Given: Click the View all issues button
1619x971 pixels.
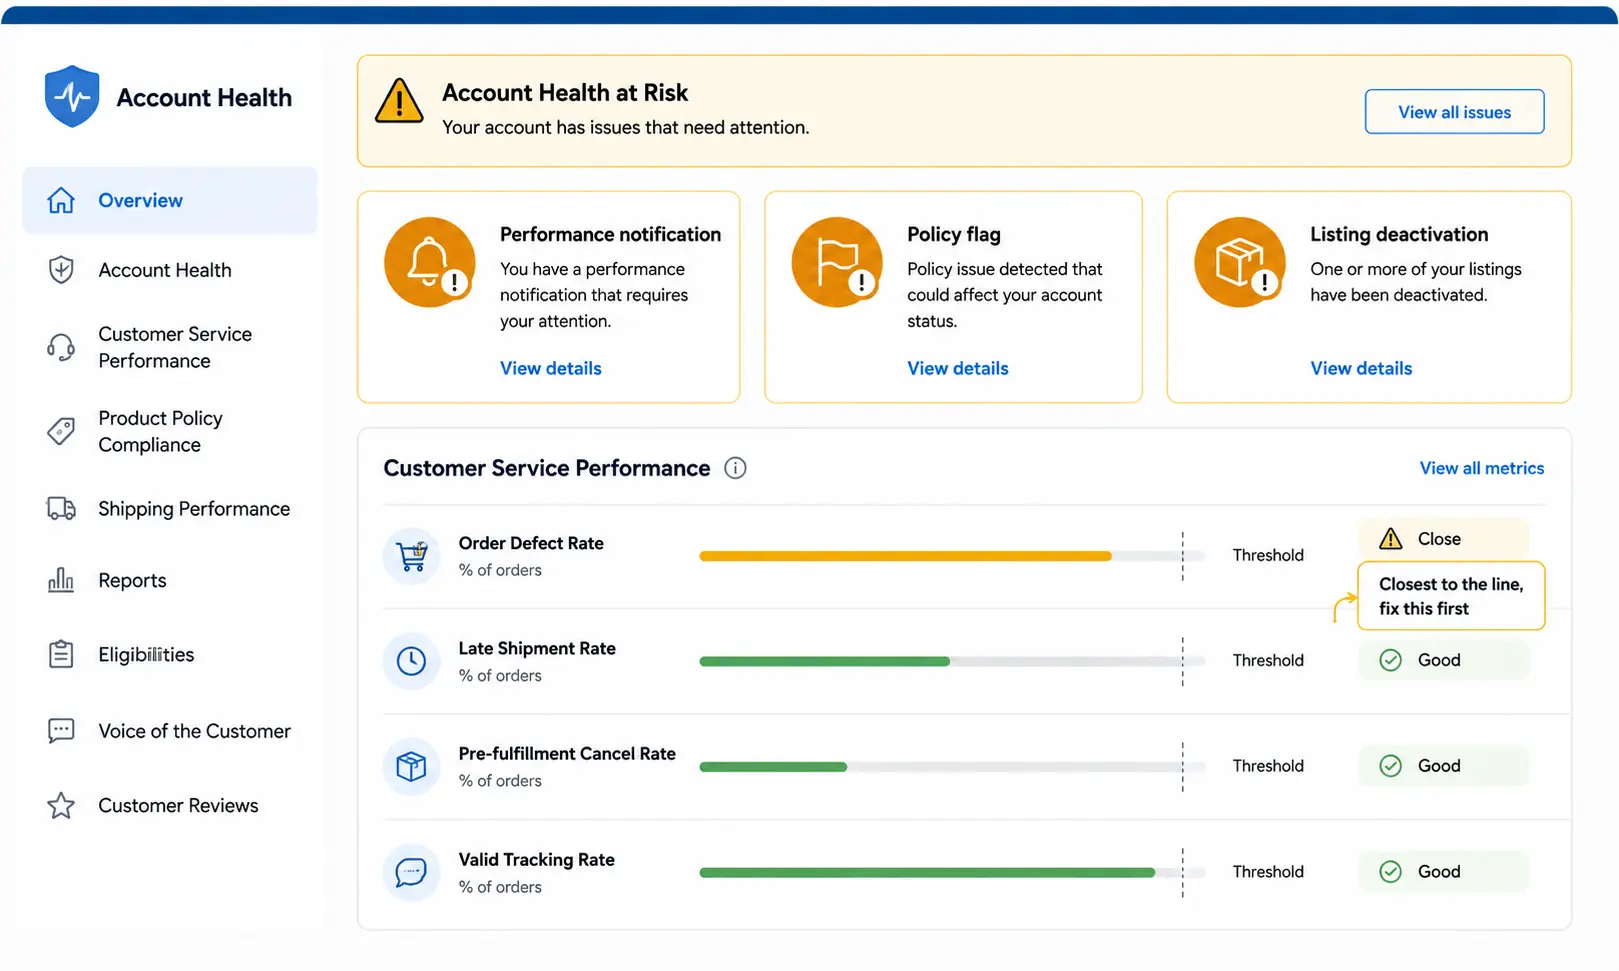Looking at the screenshot, I should coord(1454,112).
